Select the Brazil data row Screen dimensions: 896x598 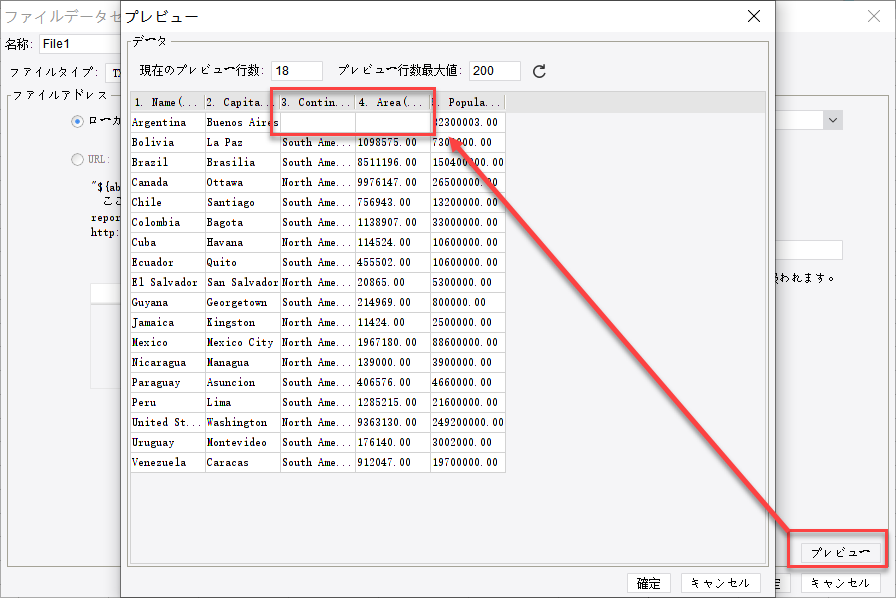pyautogui.click(x=166, y=161)
